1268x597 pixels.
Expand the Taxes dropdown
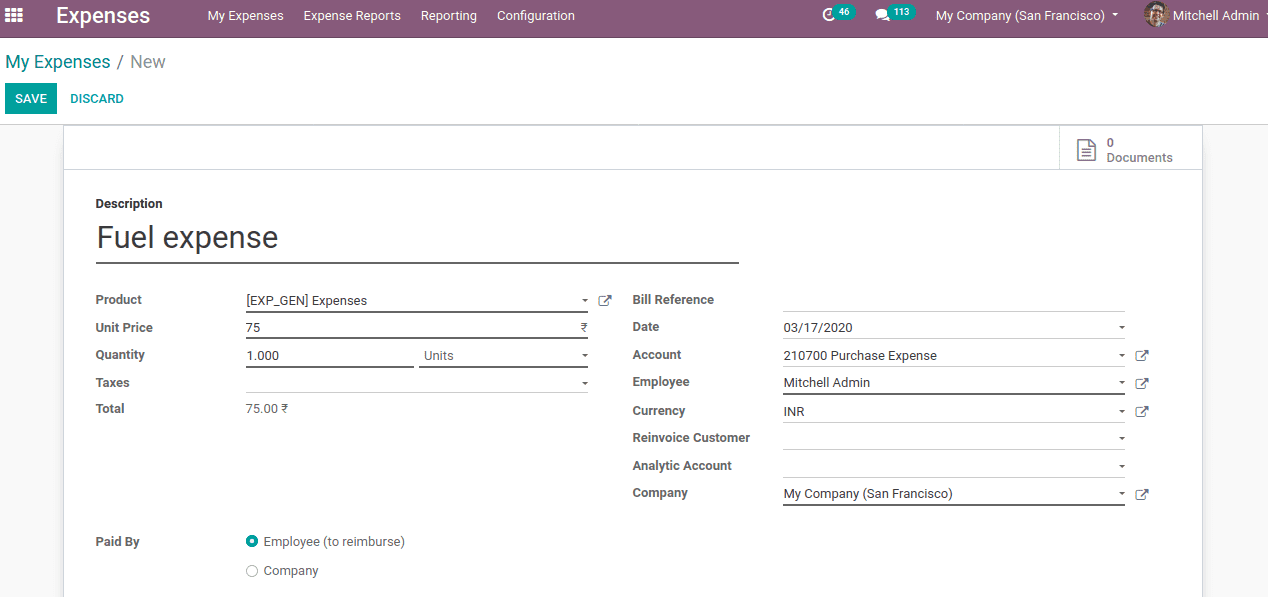(x=584, y=383)
